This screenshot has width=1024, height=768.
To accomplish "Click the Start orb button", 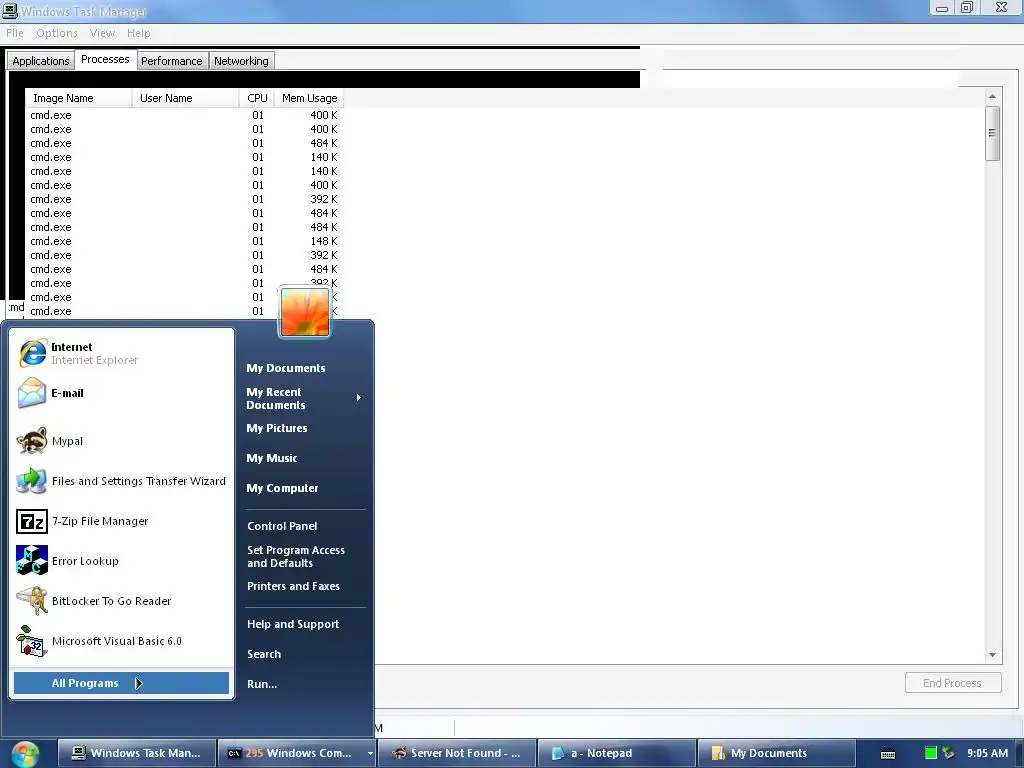I will click(25, 754).
